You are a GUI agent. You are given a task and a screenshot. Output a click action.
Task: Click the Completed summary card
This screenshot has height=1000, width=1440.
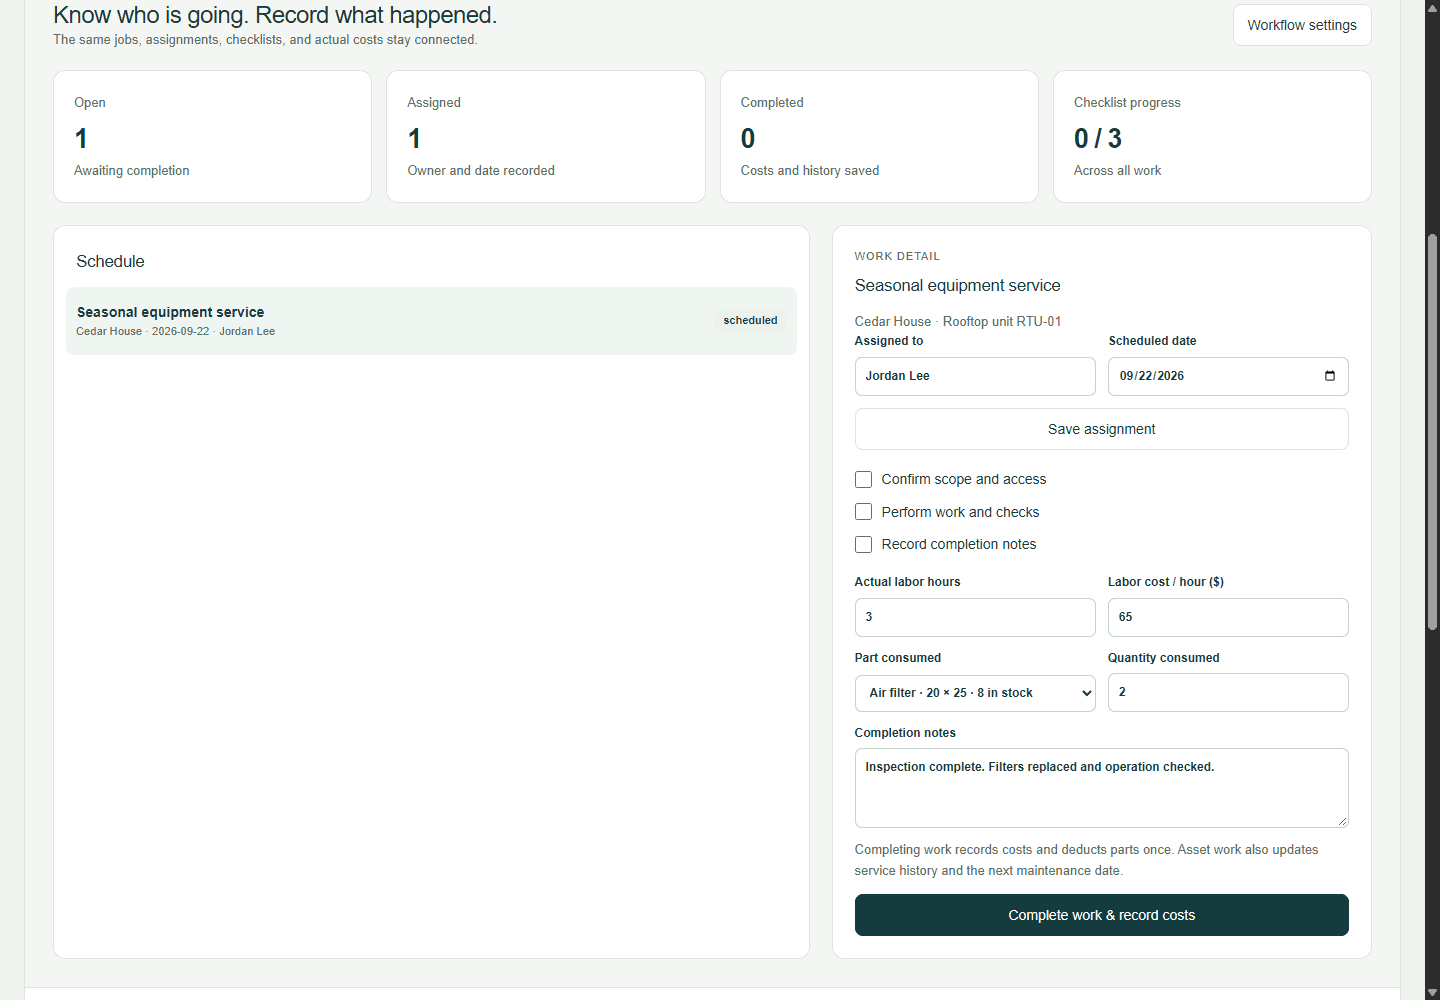tap(879, 136)
